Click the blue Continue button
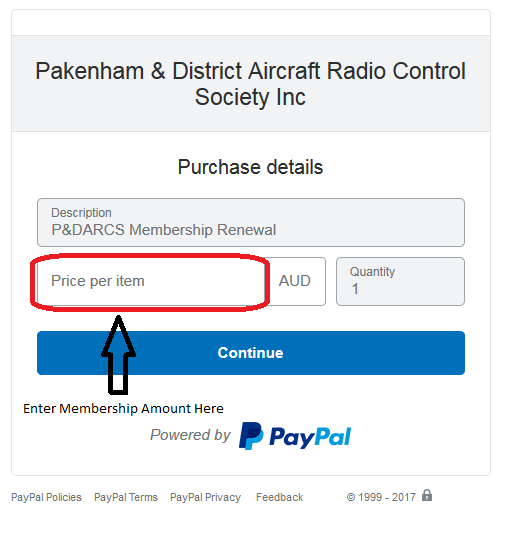513x542 pixels. coord(251,353)
